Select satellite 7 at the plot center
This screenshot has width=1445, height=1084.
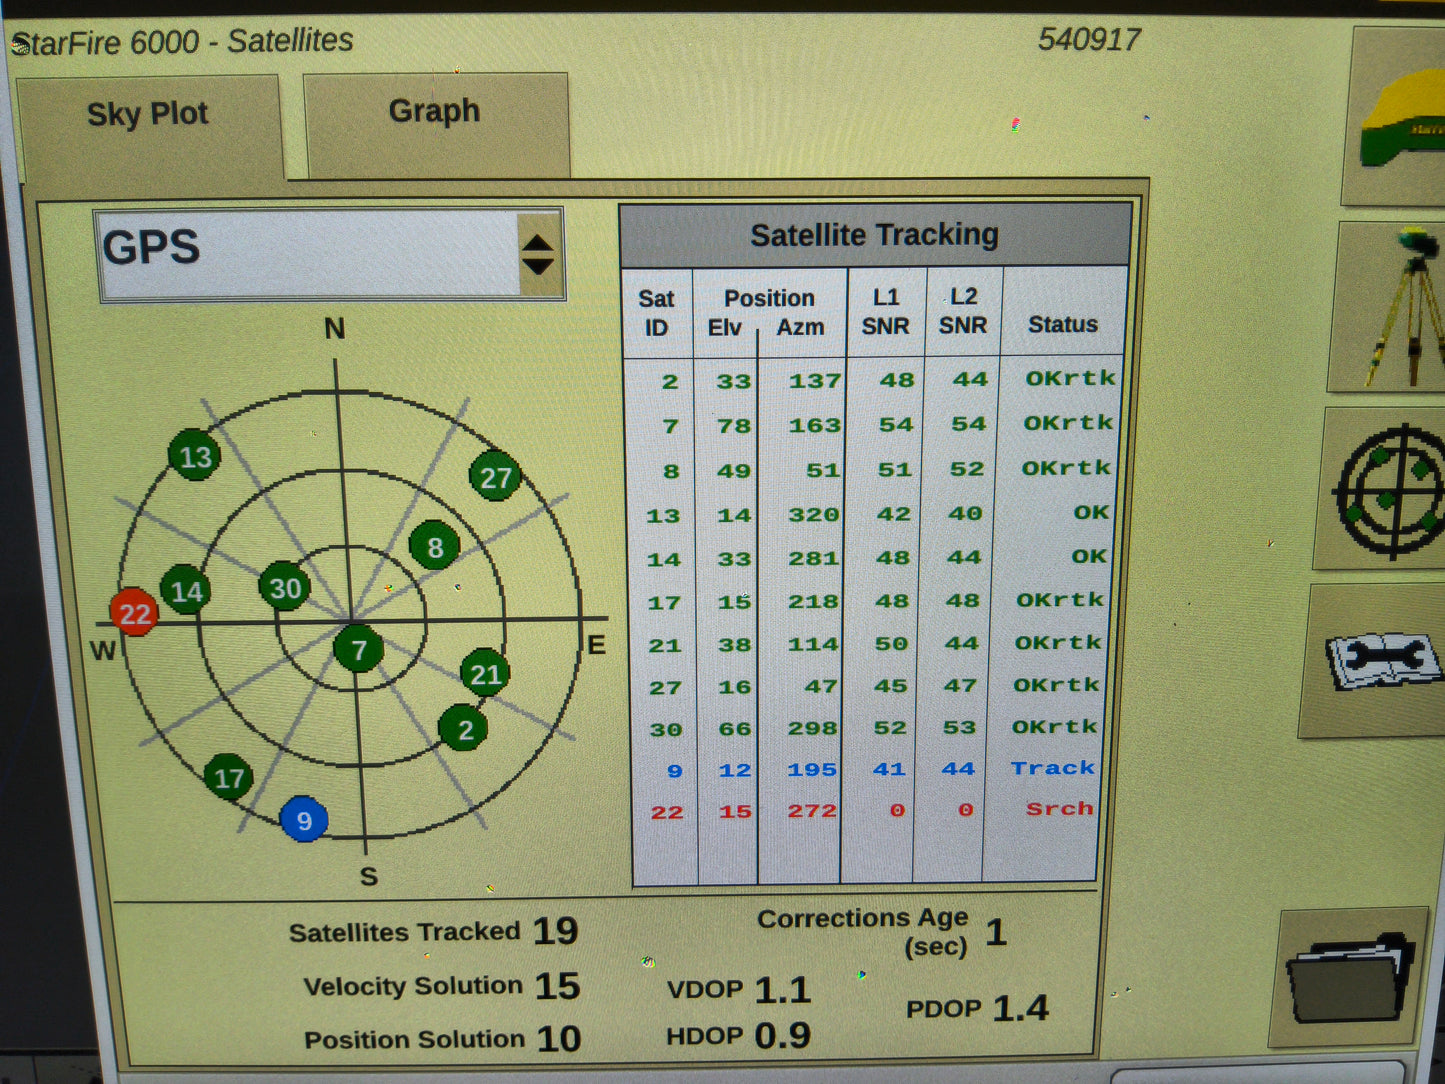pos(358,650)
